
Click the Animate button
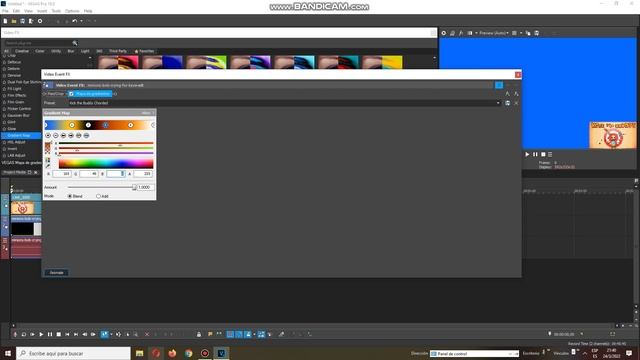(x=56, y=273)
